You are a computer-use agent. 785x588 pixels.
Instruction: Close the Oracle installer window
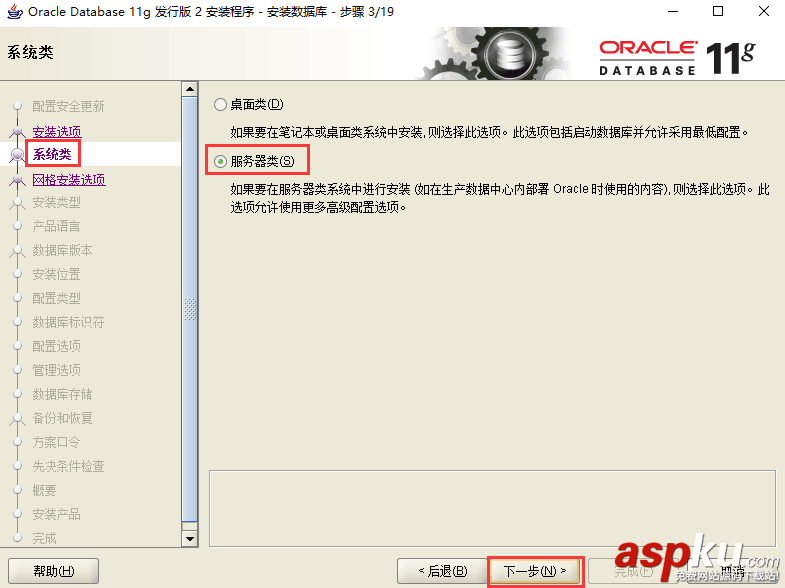(x=763, y=12)
